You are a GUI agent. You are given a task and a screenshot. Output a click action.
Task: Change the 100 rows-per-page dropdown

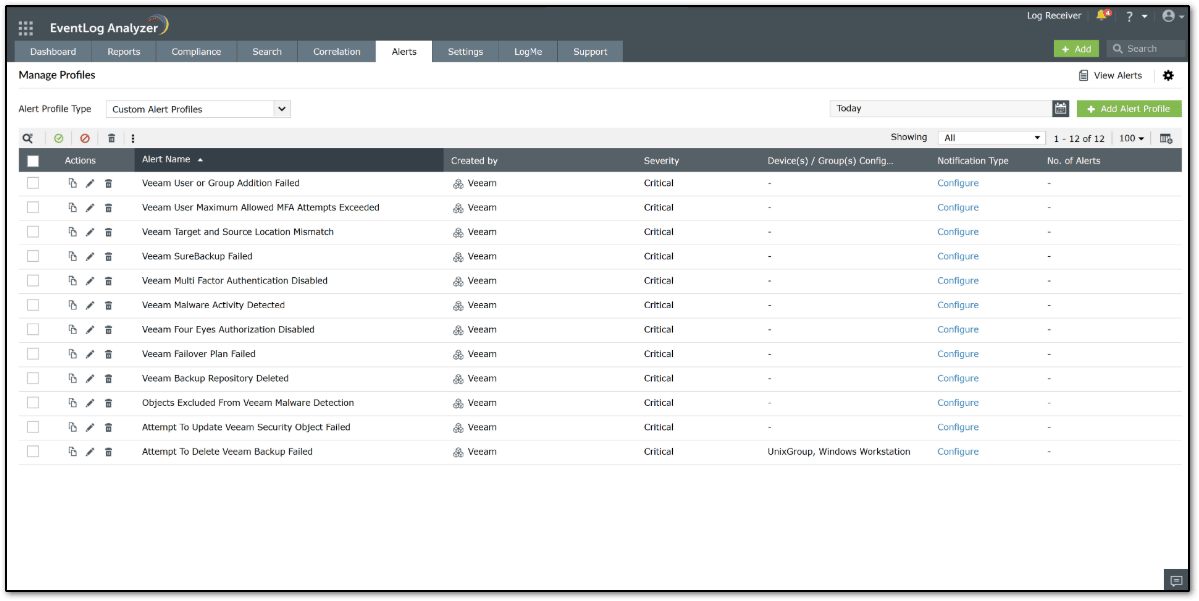click(x=1132, y=138)
